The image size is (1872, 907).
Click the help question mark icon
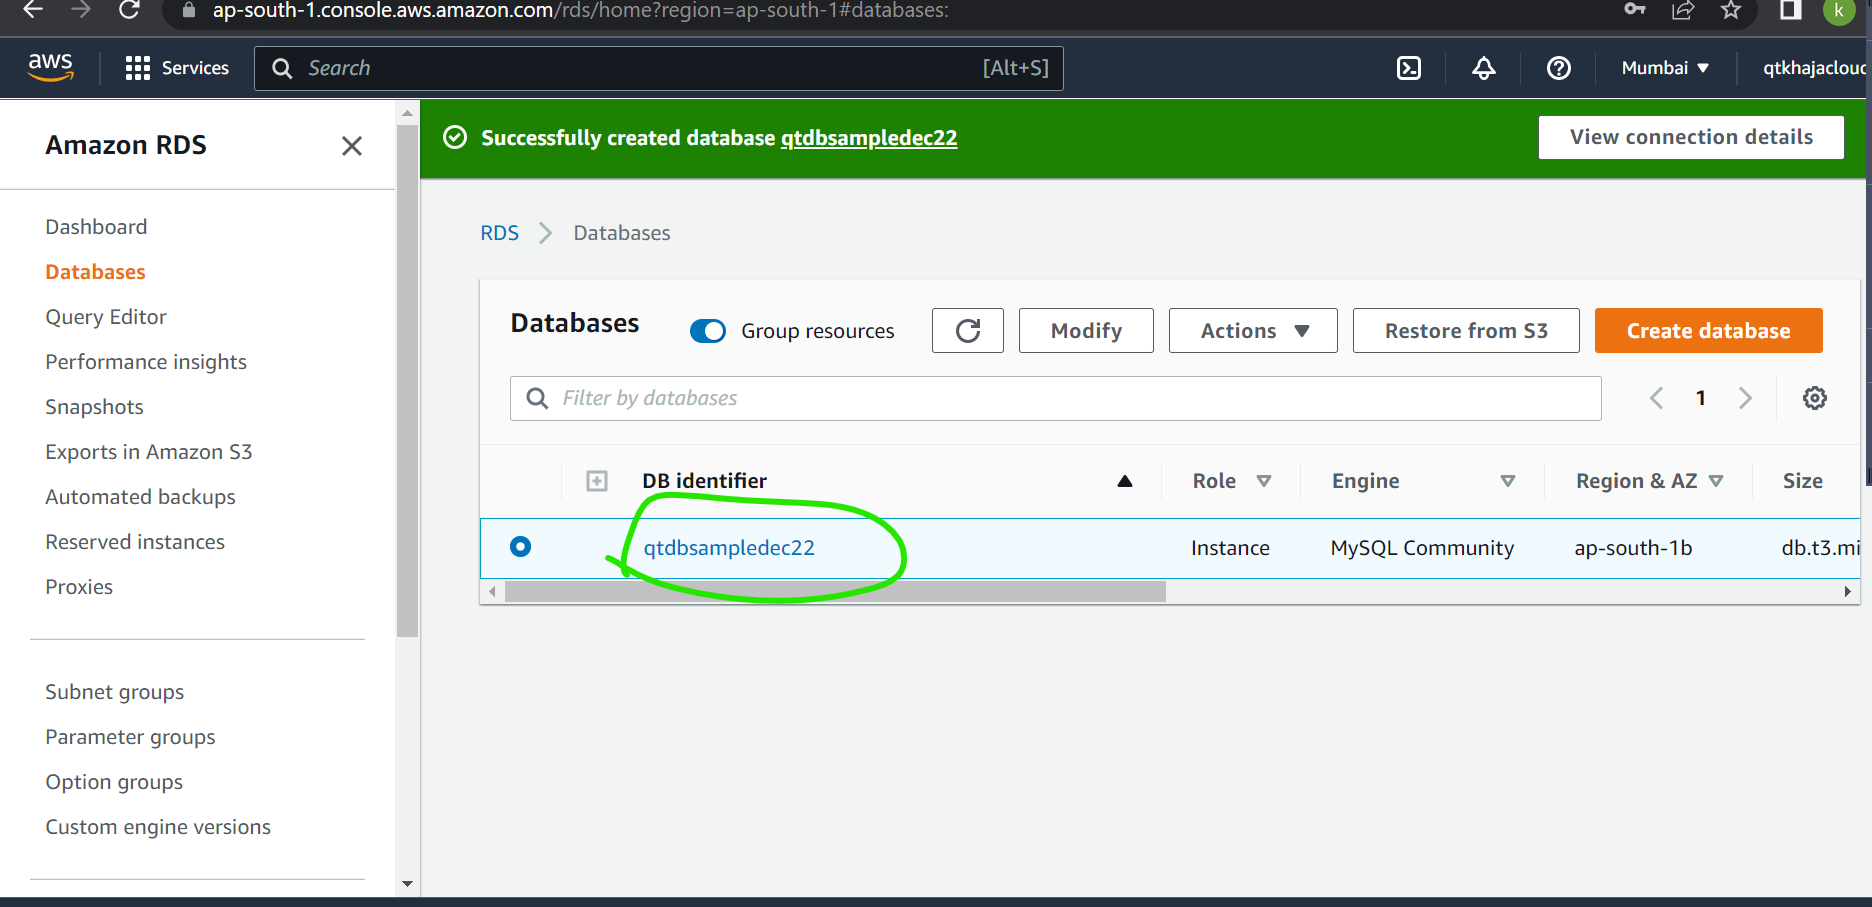pos(1558,68)
